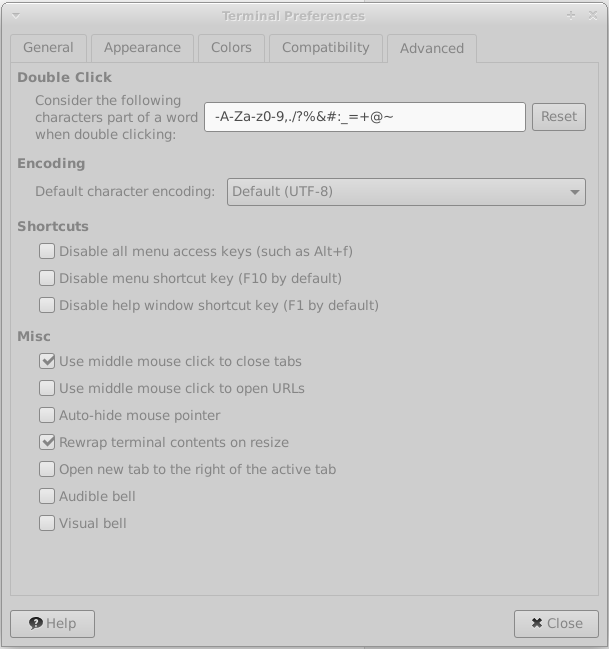609x649 pixels.
Task: Reset the double-click word characters
Action: (558, 116)
